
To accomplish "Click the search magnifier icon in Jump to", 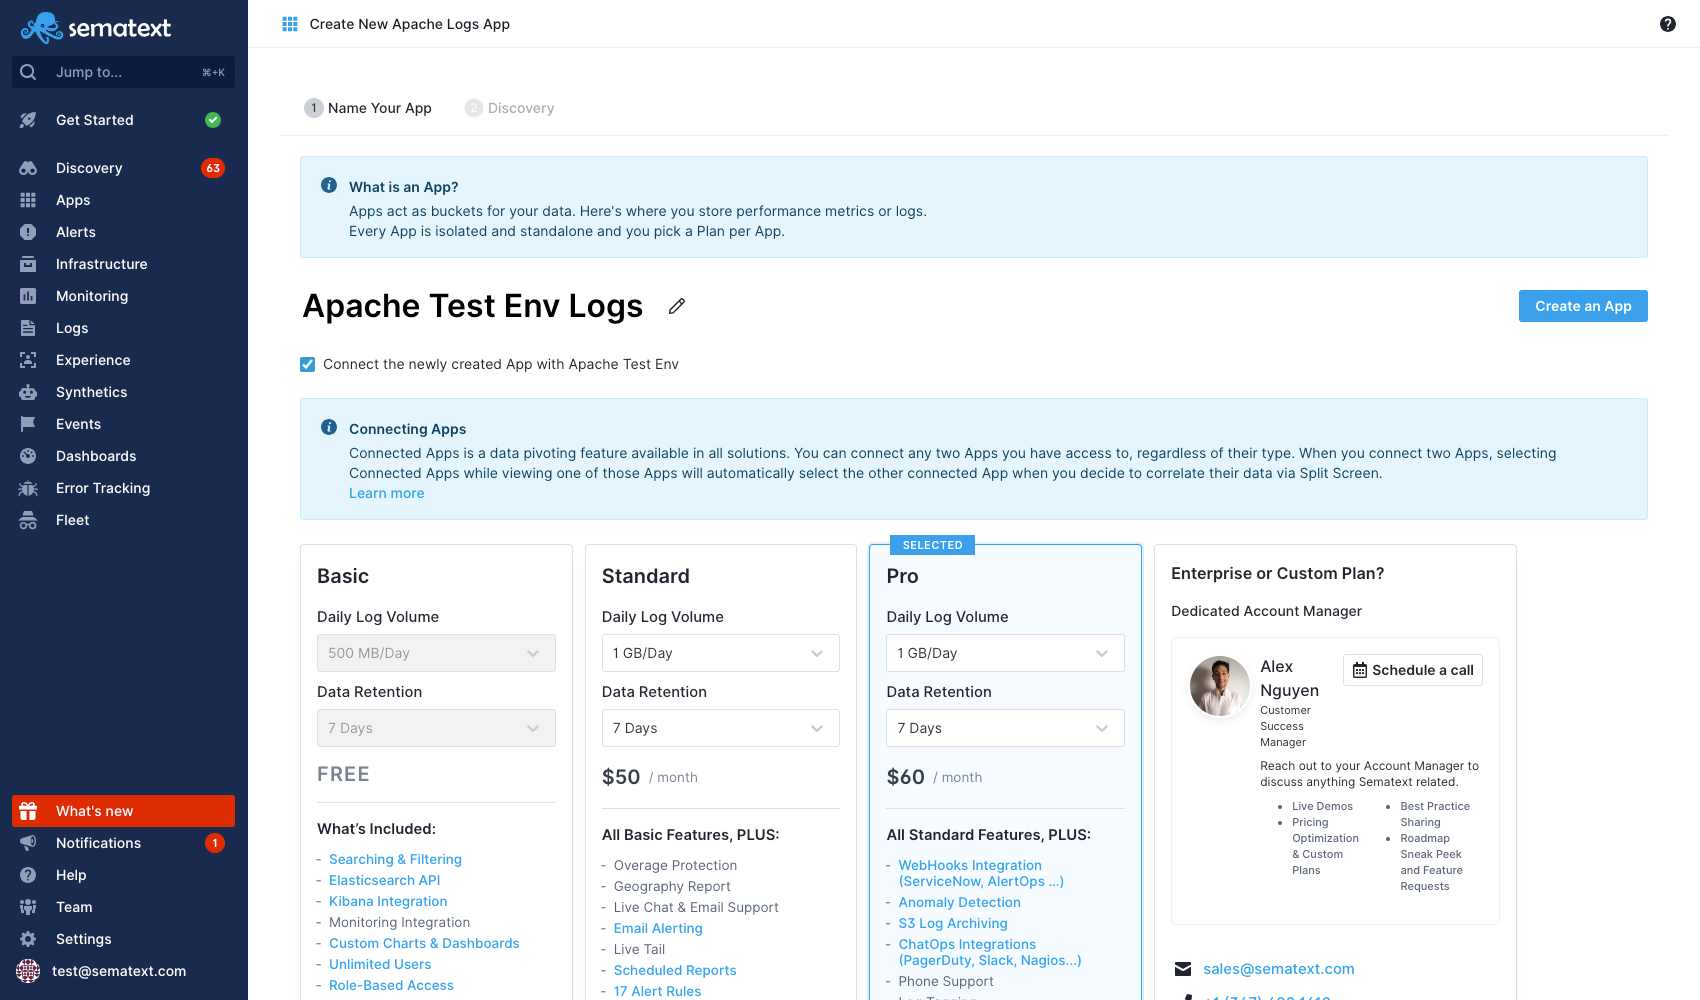I will tap(28, 72).
